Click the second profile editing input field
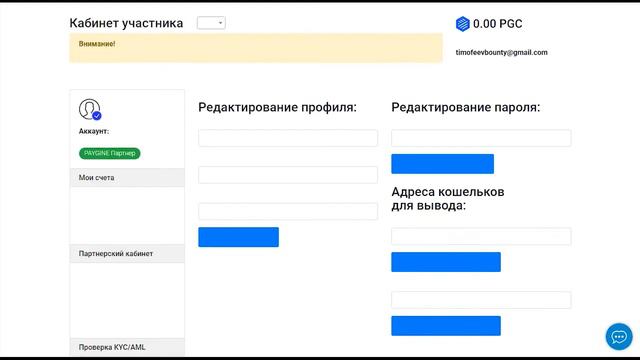Viewport: 640px width, 360px height. click(288, 175)
